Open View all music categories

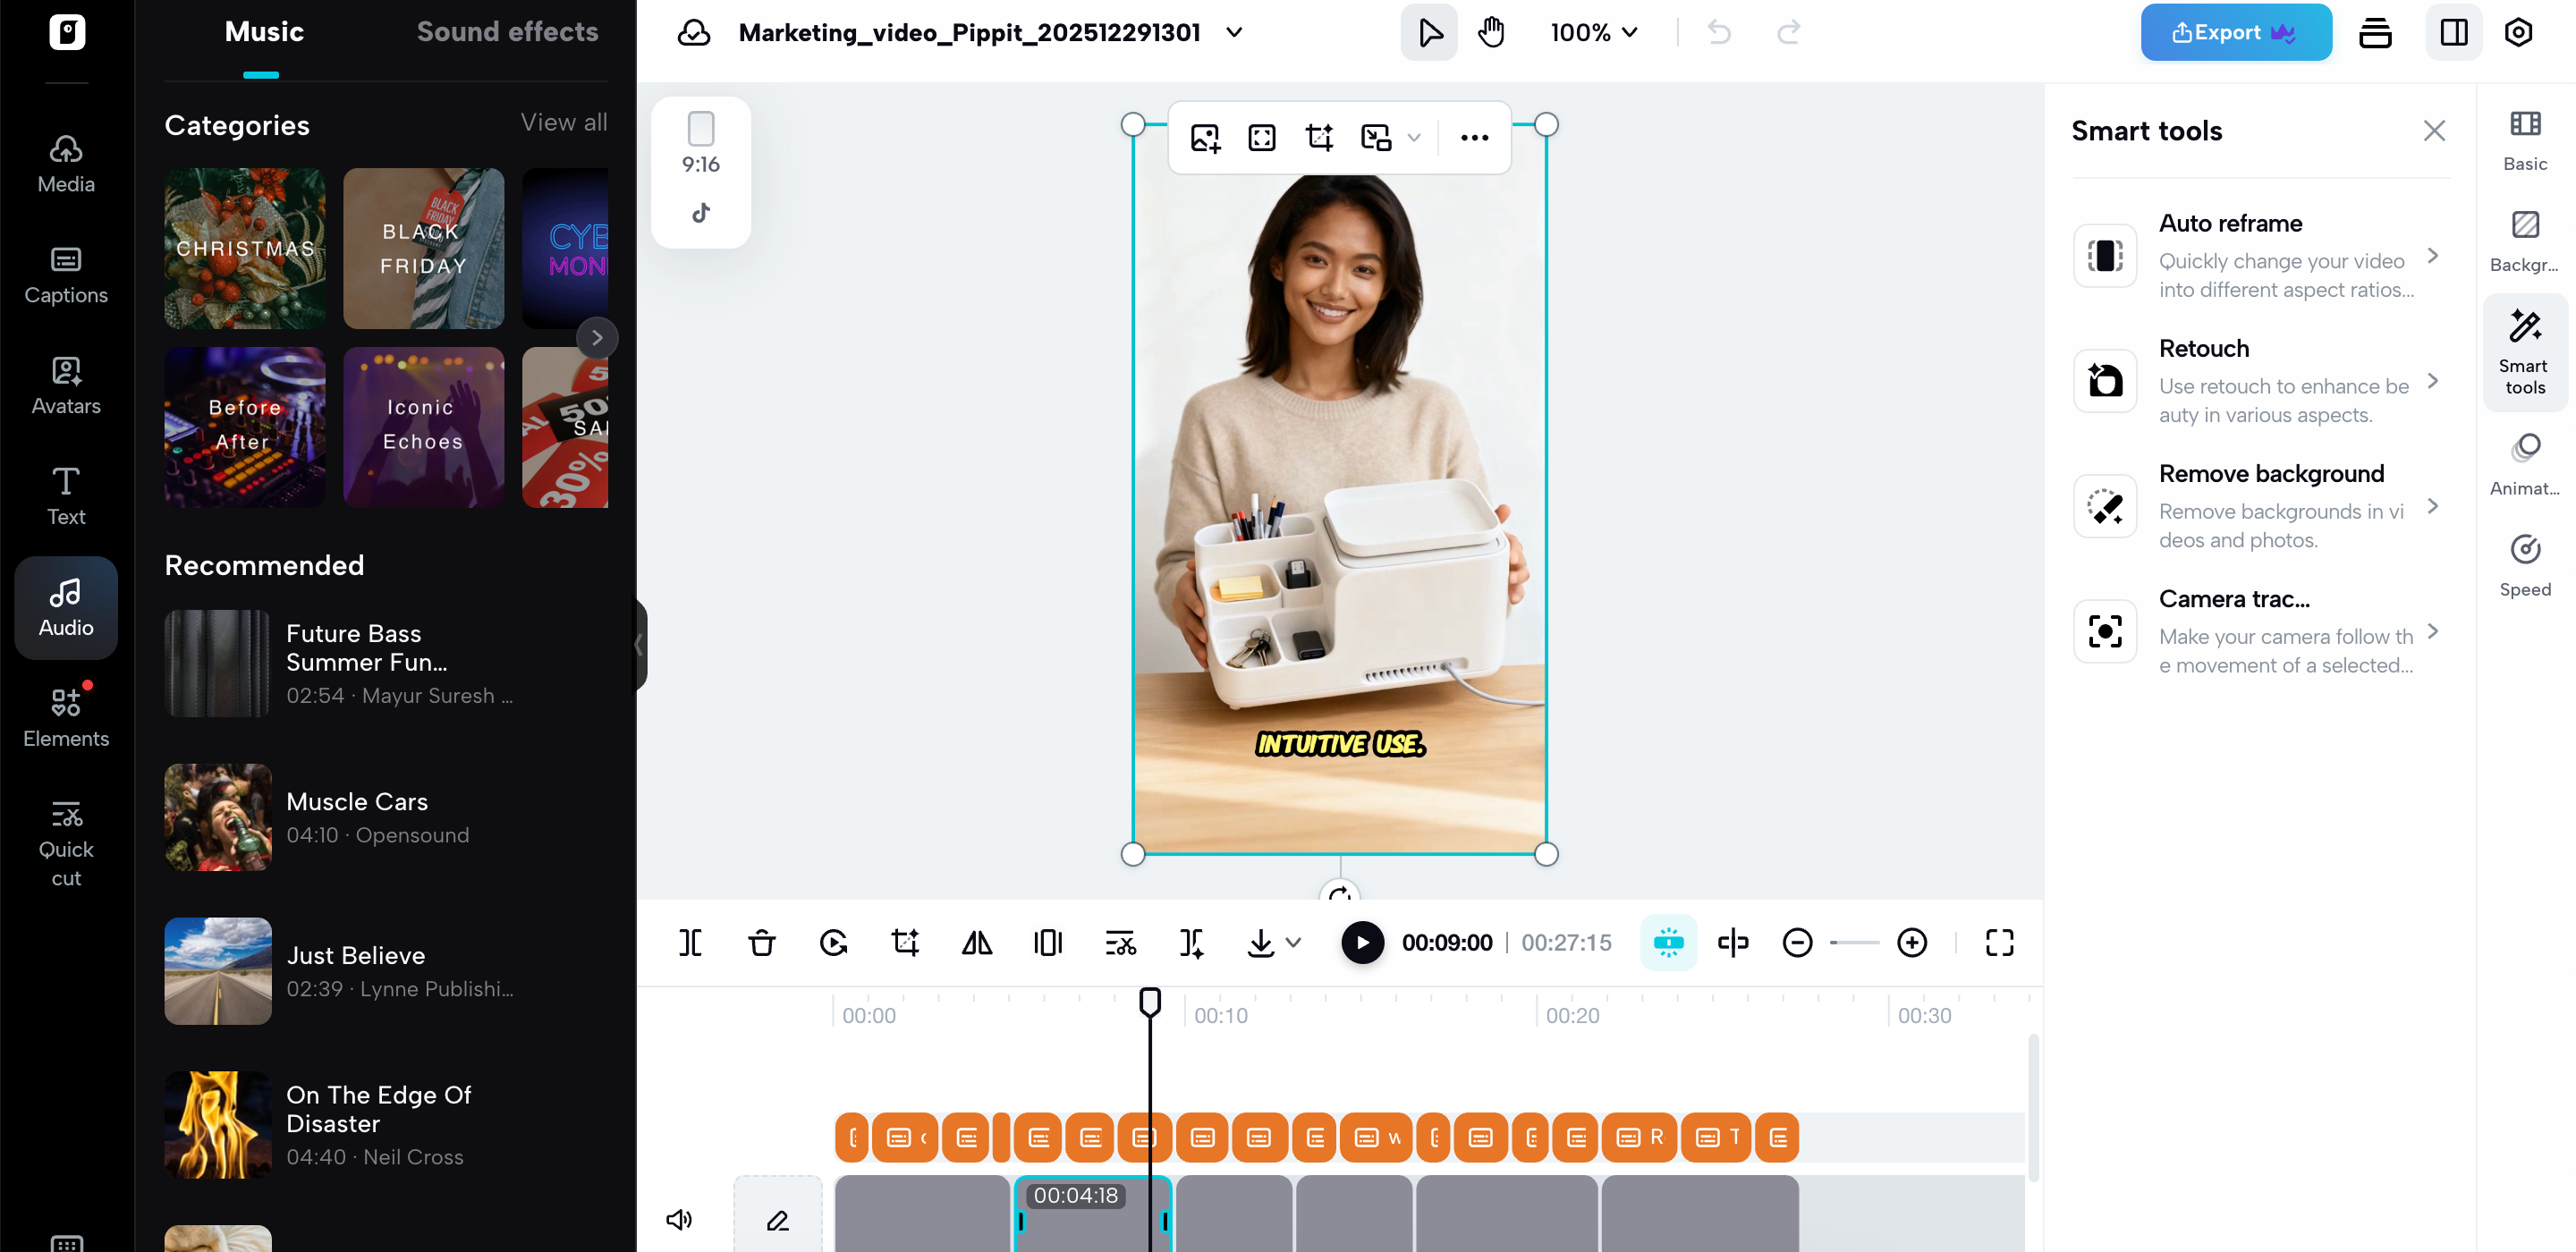tap(563, 122)
